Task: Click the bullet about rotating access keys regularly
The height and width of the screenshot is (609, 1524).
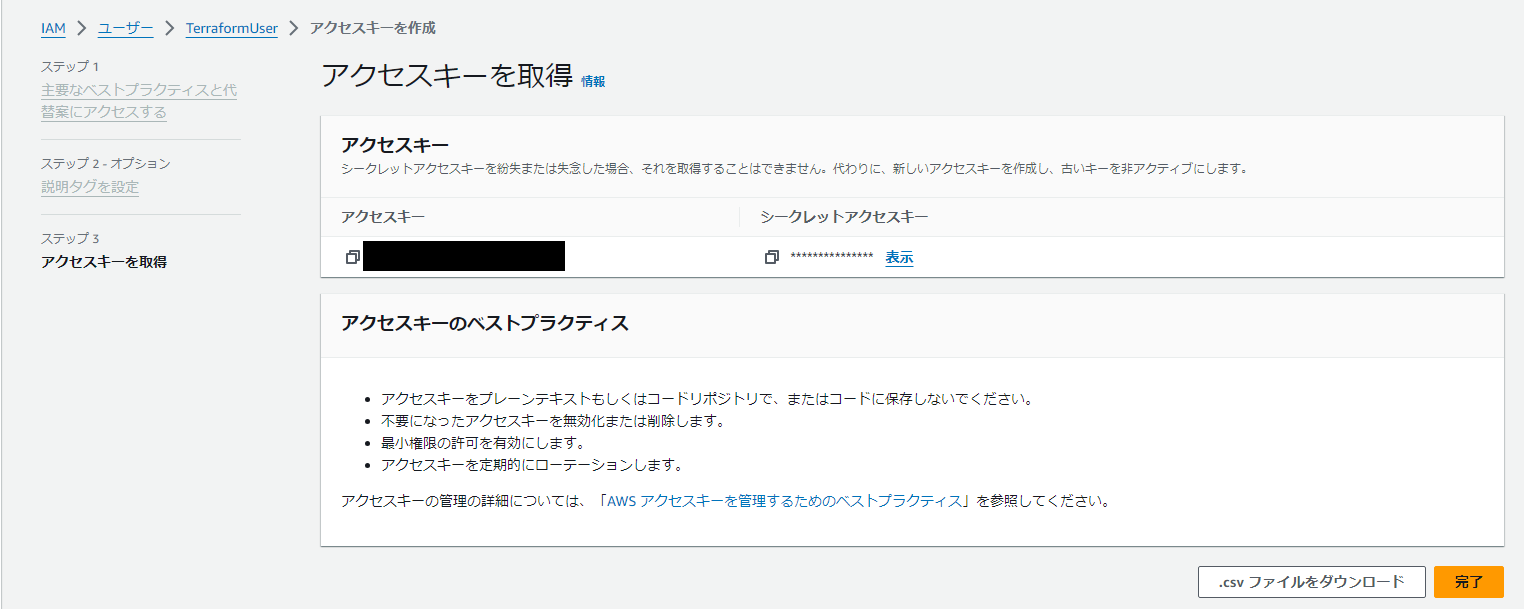Action: (531, 464)
